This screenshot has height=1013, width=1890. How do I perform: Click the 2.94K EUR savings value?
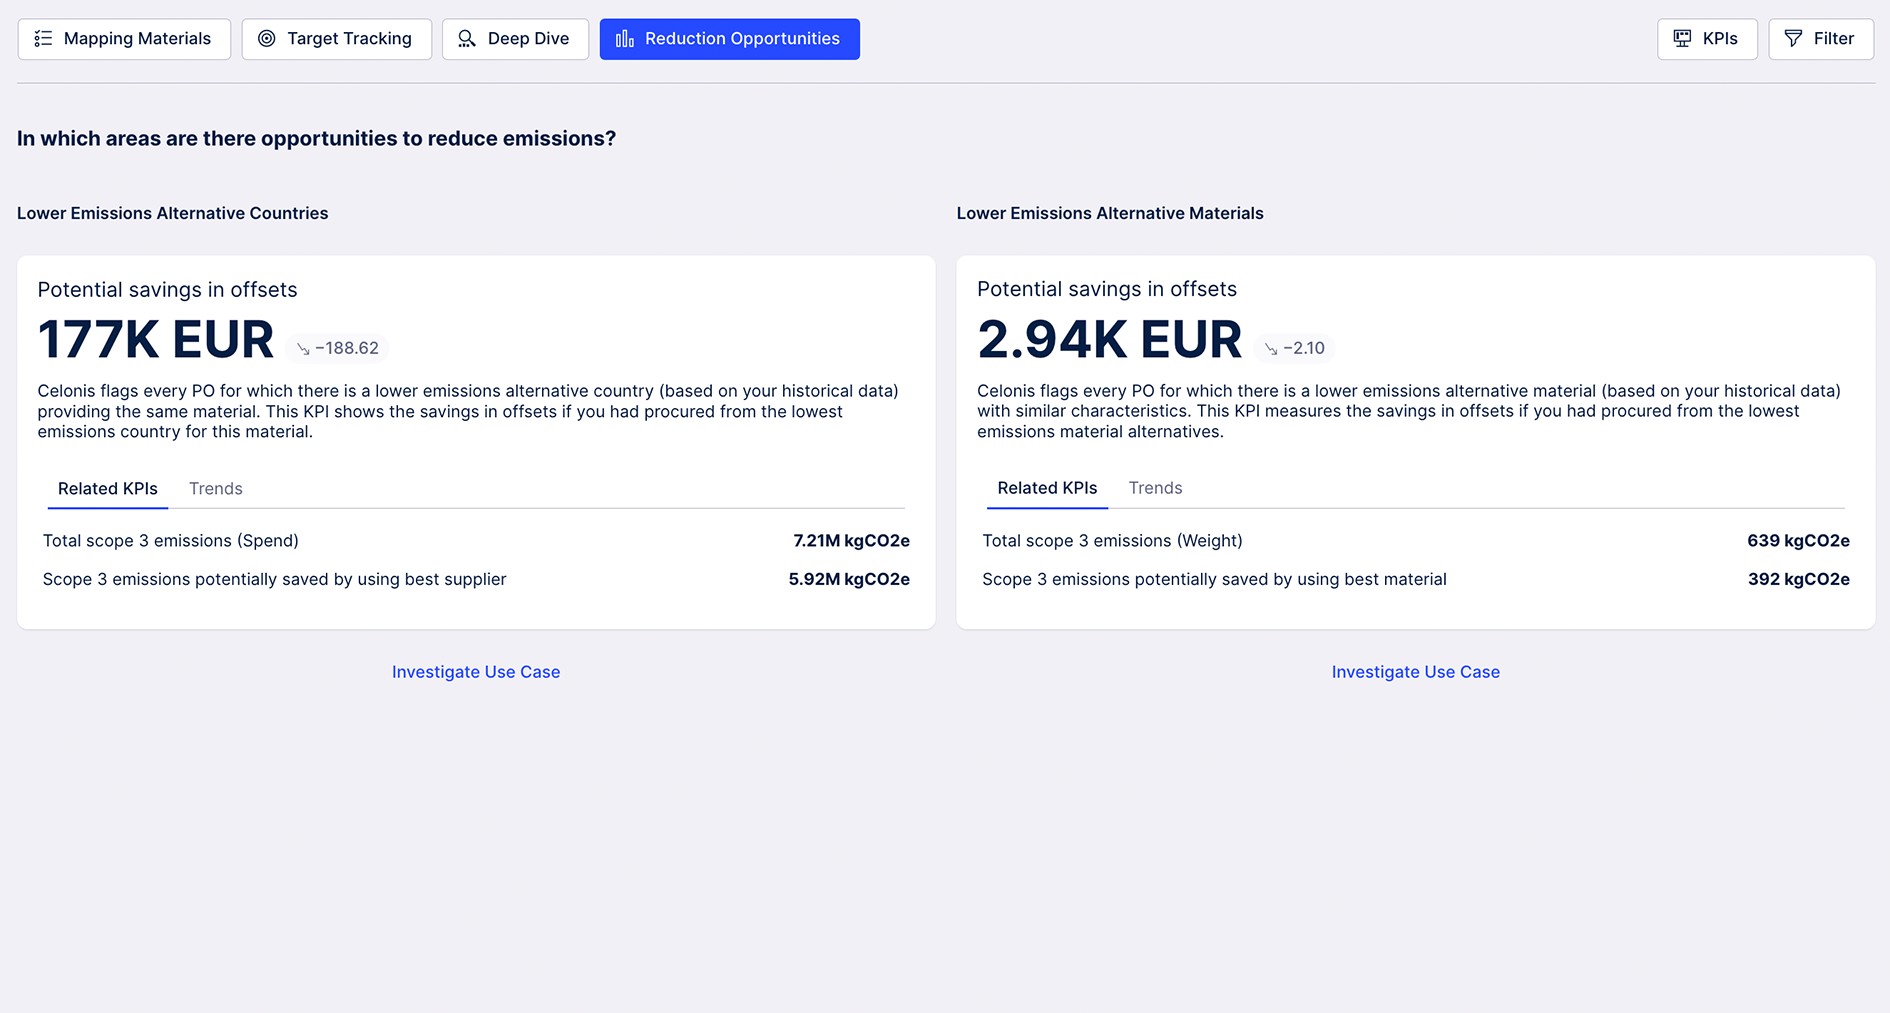1109,340
